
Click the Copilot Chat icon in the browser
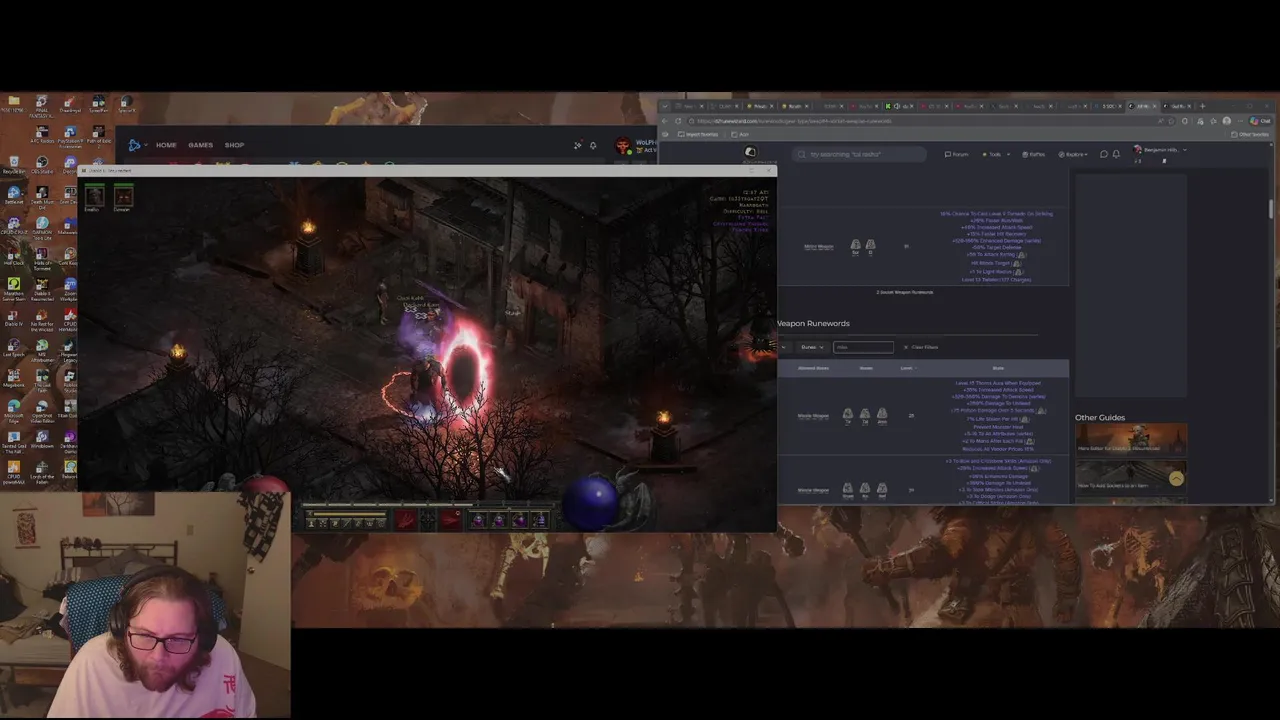pyautogui.click(x=1260, y=121)
